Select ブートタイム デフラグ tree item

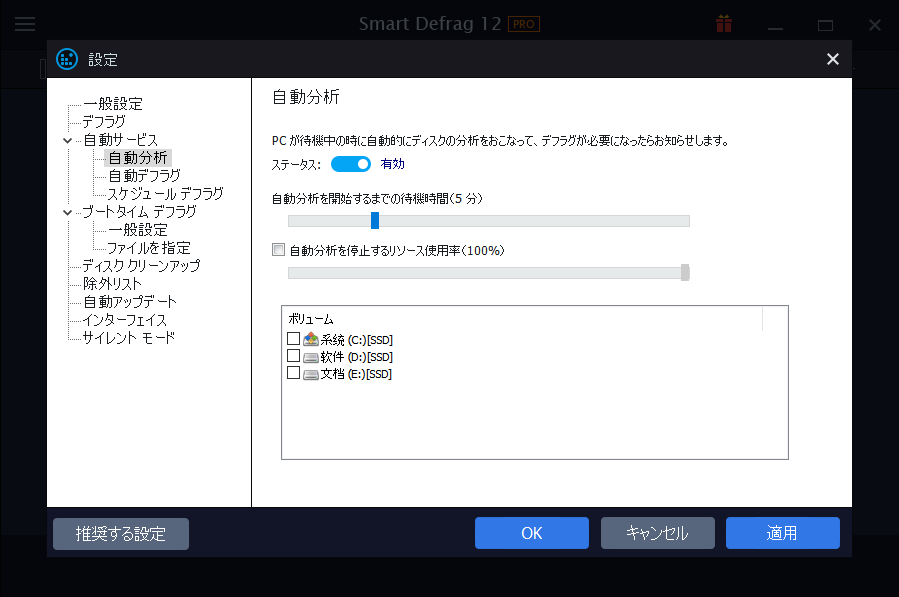139,212
